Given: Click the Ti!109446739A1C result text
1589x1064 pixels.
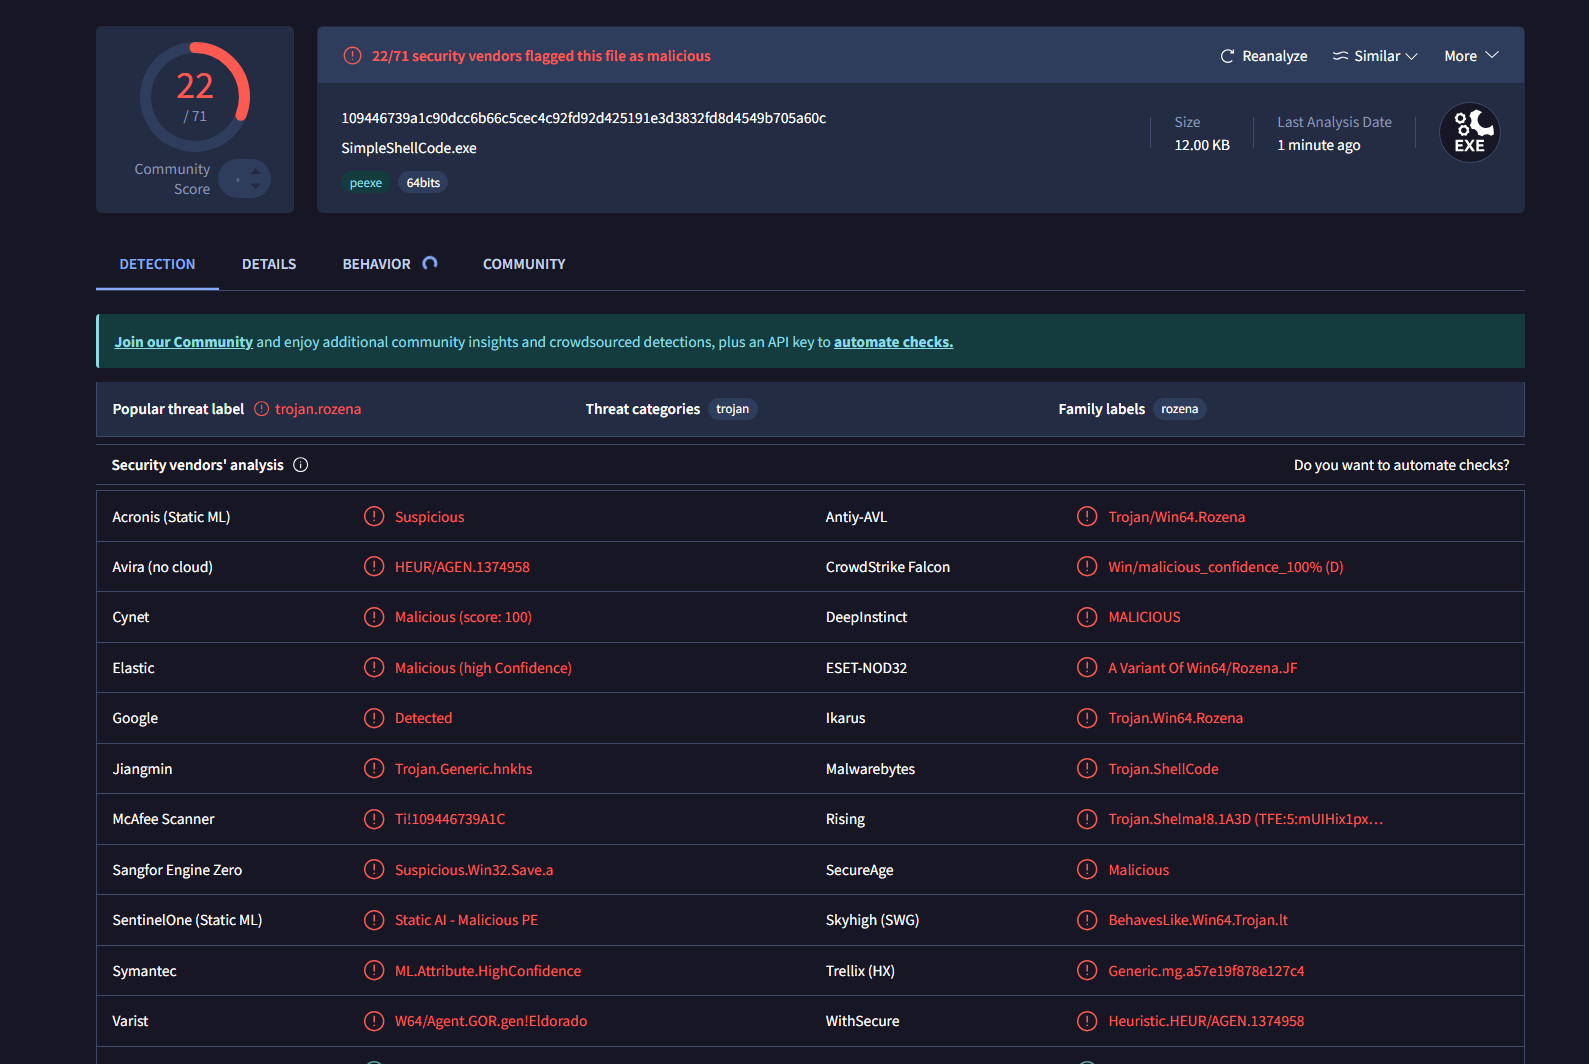Looking at the screenshot, I should pyautogui.click(x=450, y=819).
